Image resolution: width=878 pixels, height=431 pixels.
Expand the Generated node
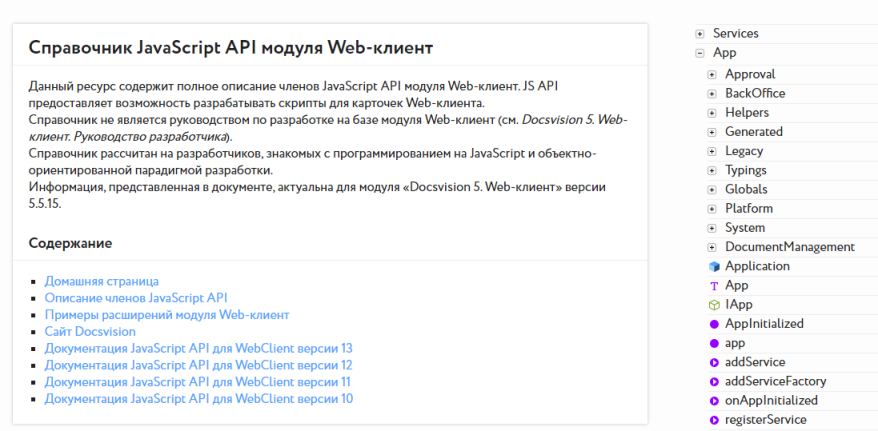pos(712,132)
